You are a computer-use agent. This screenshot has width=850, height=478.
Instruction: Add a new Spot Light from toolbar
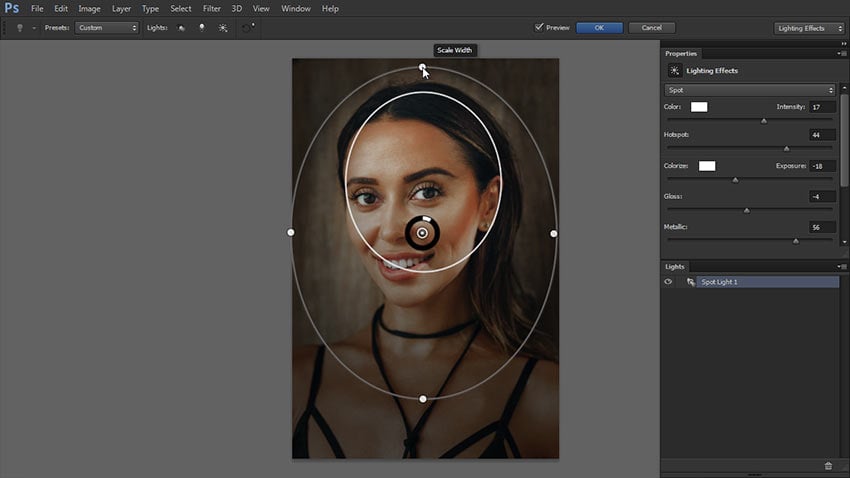pyautogui.click(x=181, y=28)
